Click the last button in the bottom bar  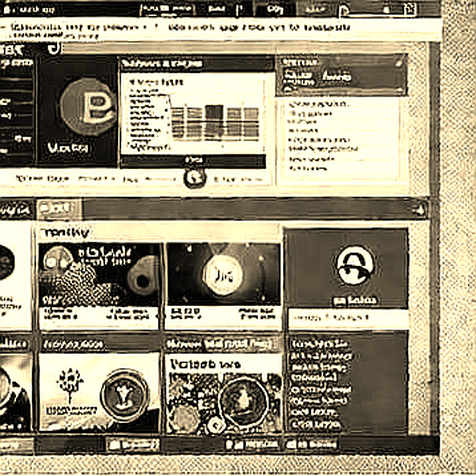tap(312, 444)
